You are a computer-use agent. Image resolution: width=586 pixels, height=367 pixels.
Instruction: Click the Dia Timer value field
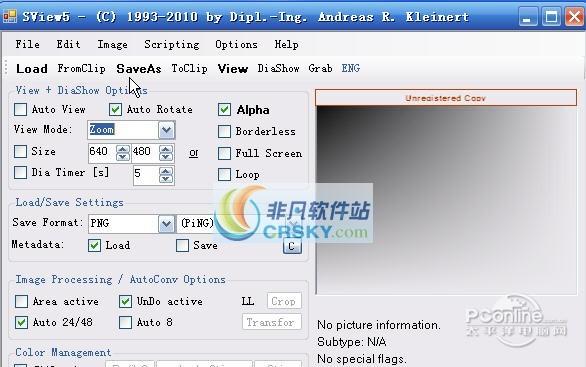point(146,174)
